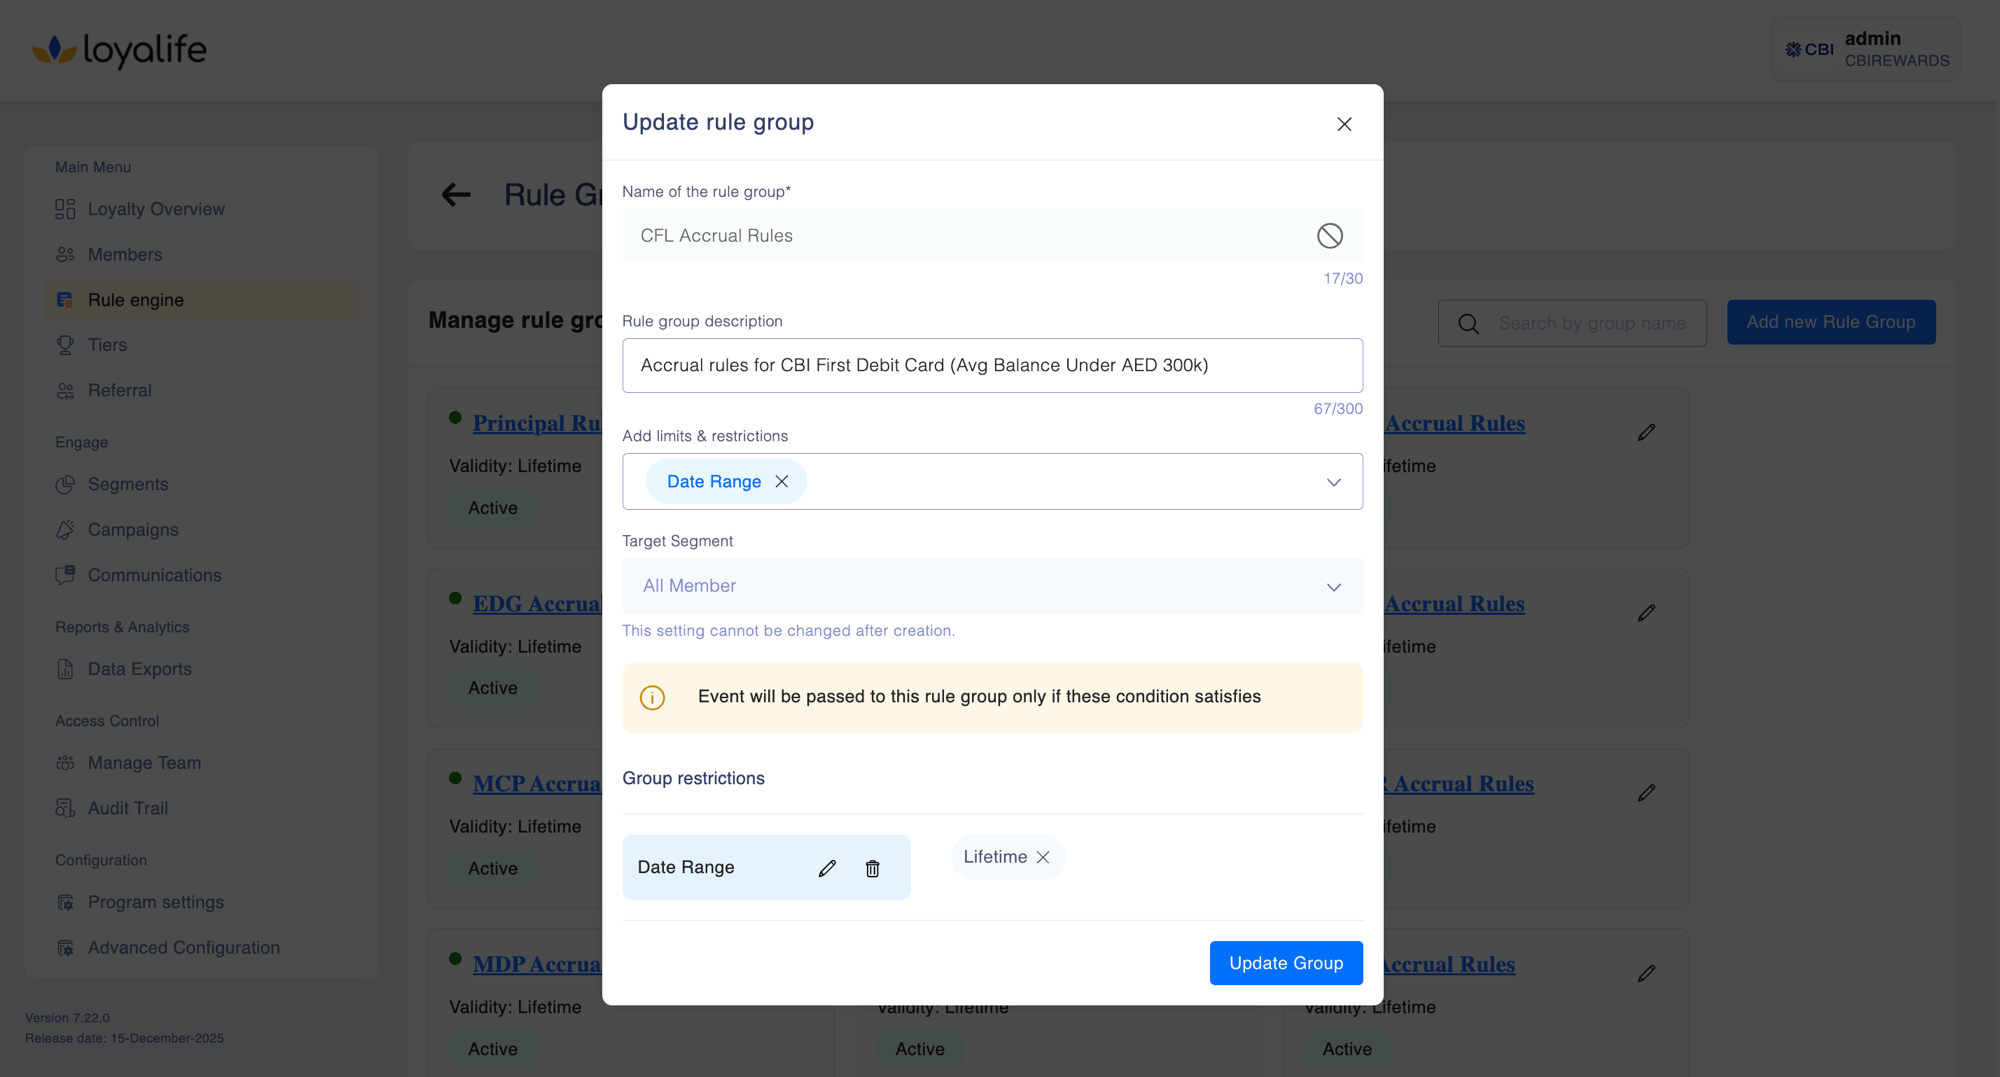Click the Audit Trail icon
The image size is (2000, 1077).
[x=65, y=808]
